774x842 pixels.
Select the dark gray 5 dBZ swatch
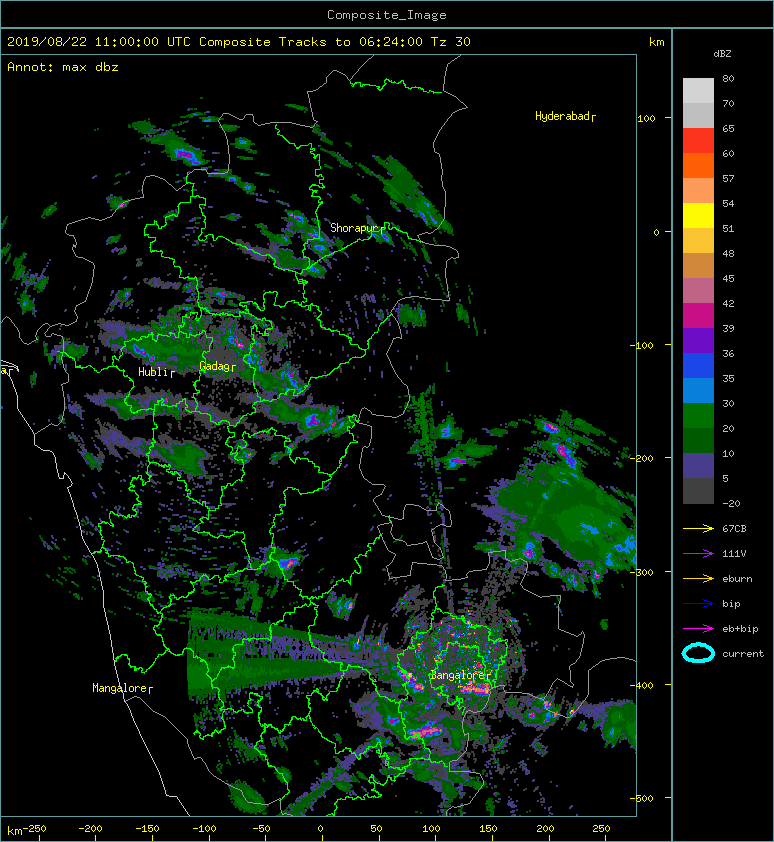tap(698, 491)
